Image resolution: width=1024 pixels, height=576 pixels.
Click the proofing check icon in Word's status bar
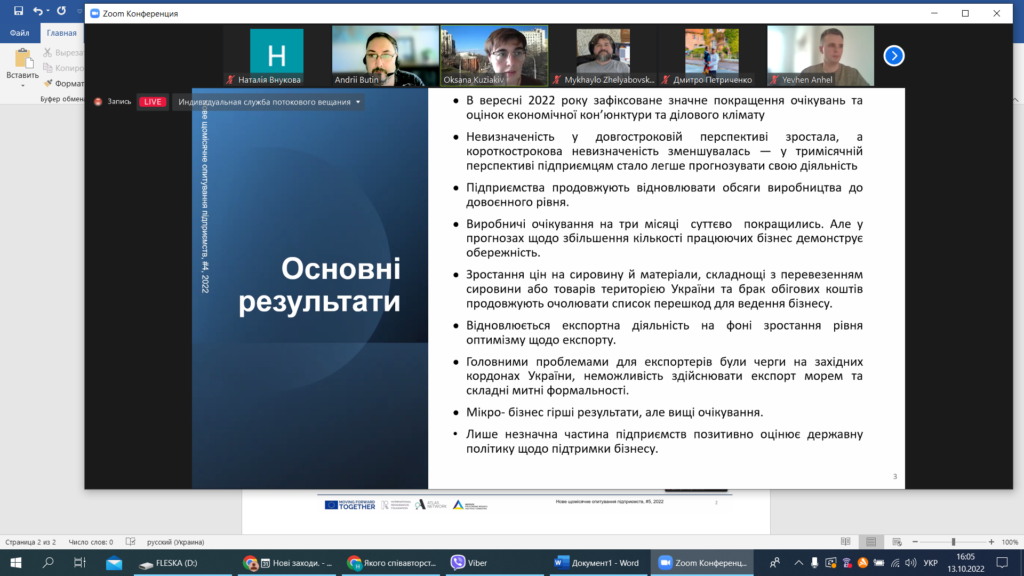coord(131,541)
